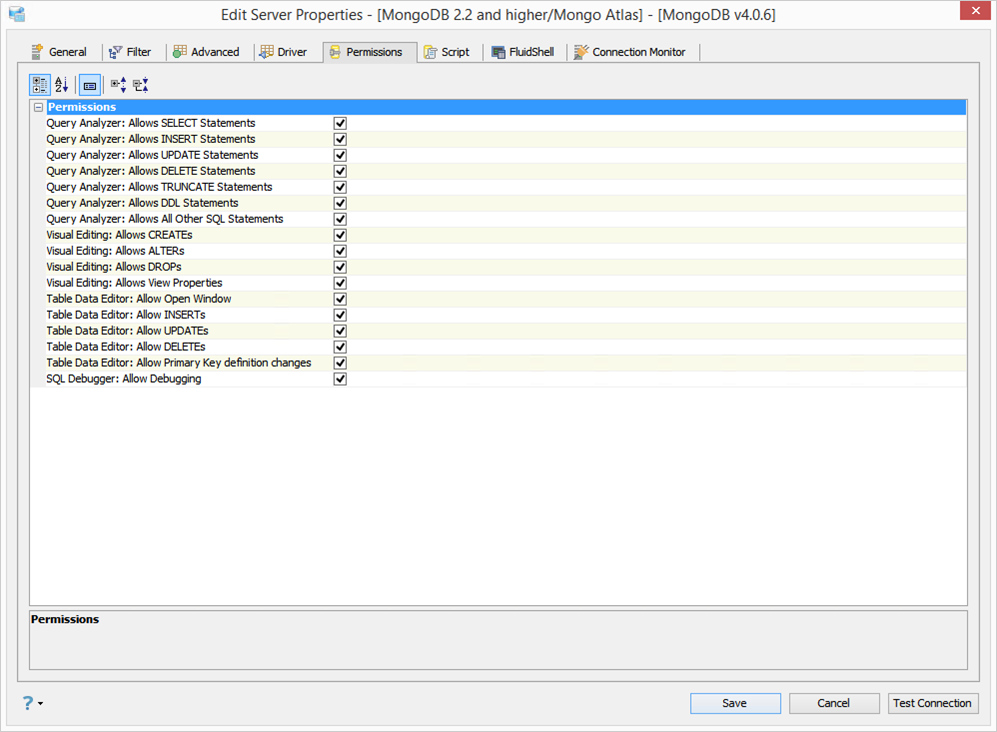Image resolution: width=997 pixels, height=732 pixels.
Task: Toggle Allows TRUNCATE Statements checkbox
Action: (x=340, y=187)
